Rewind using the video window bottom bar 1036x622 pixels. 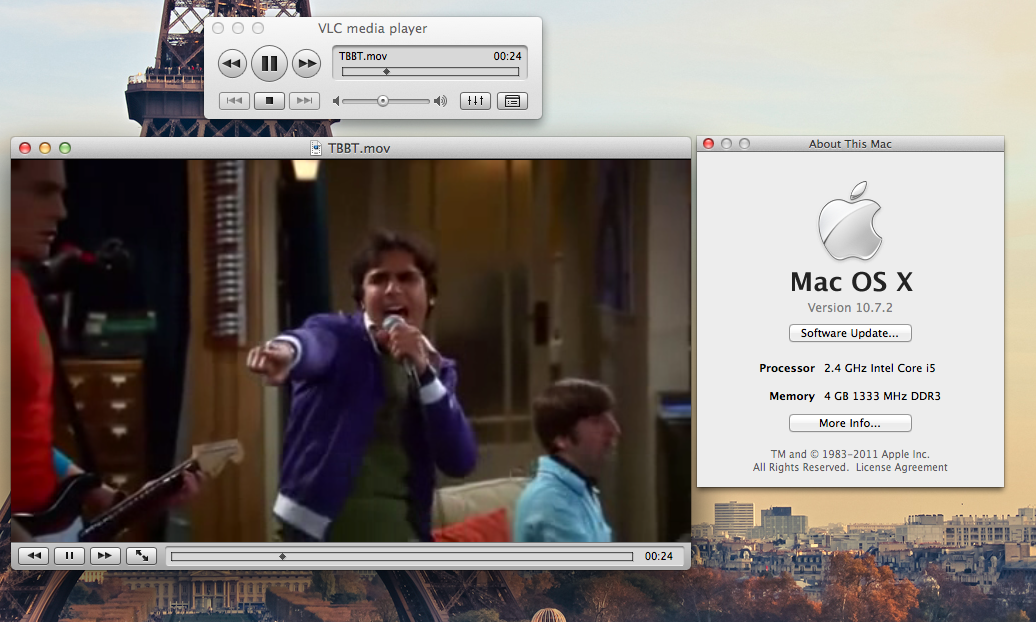(x=34, y=556)
